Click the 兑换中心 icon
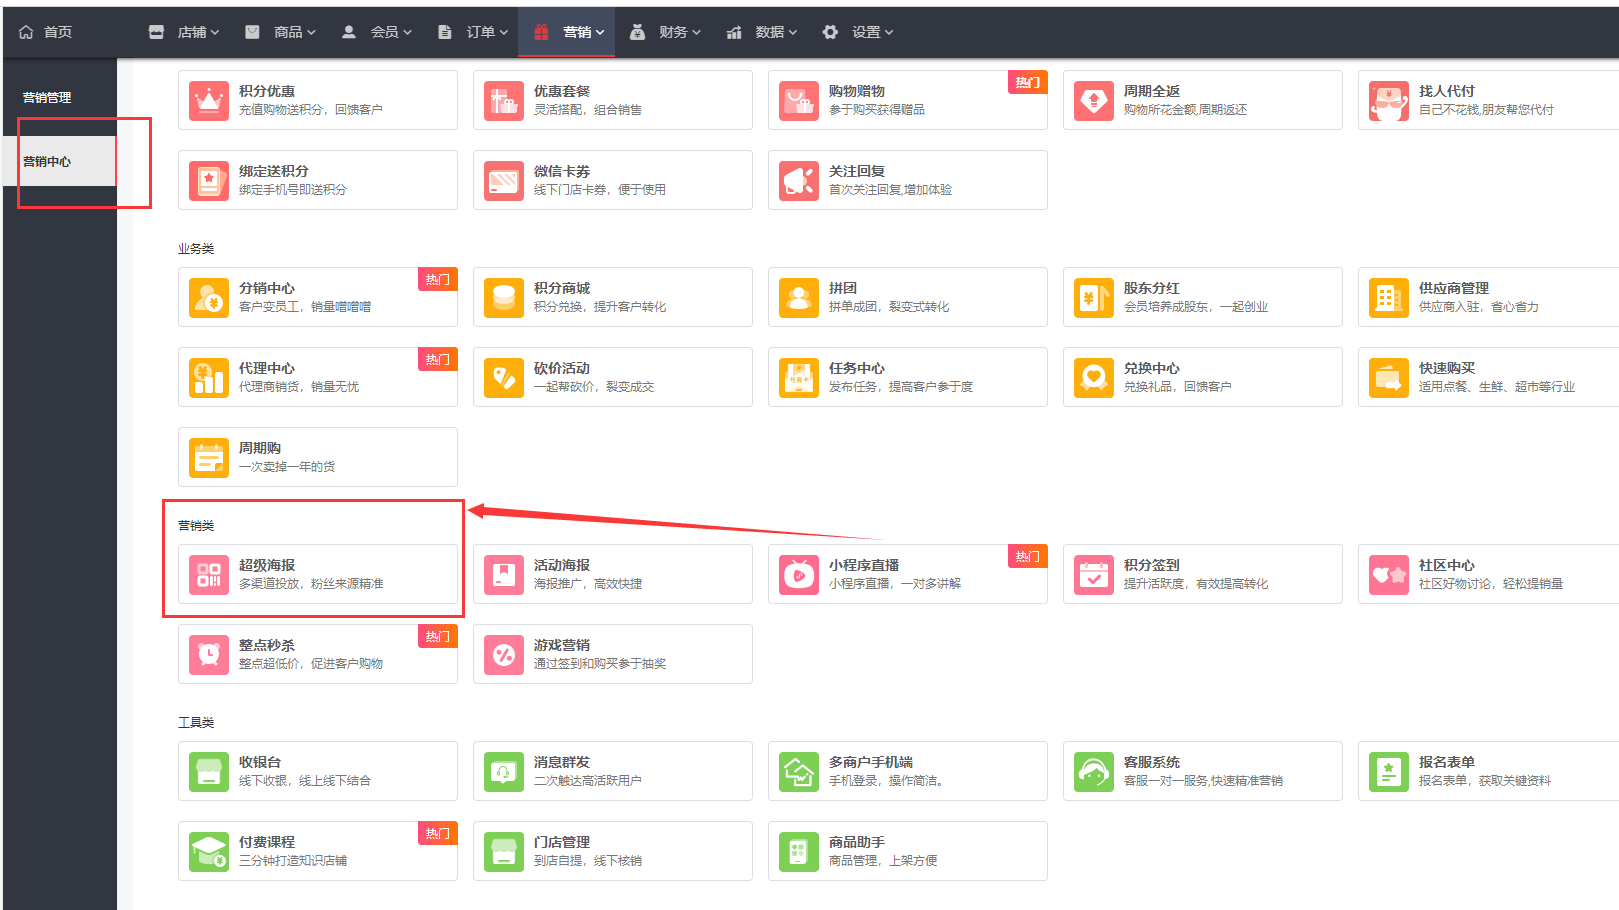Image resolution: width=1619 pixels, height=910 pixels. (1094, 377)
